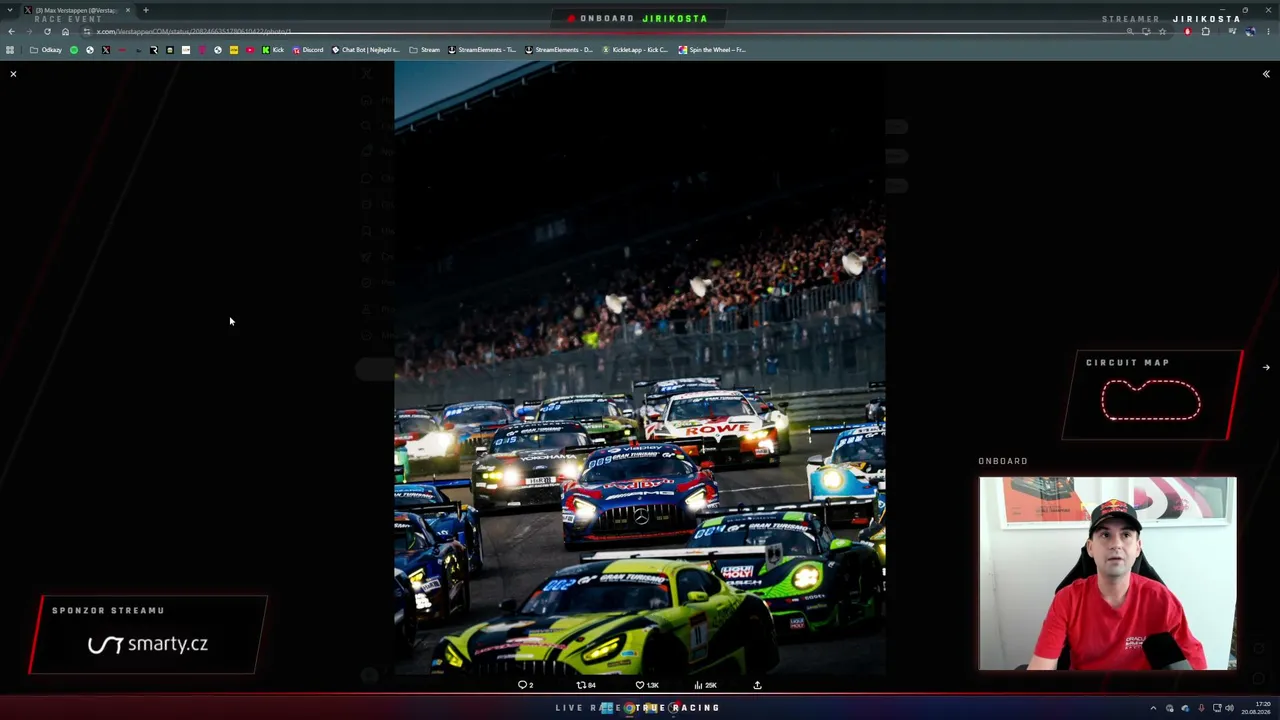Open the Kicklet.app bookmark
Viewport: 1280px width, 720px height.
[x=635, y=50]
